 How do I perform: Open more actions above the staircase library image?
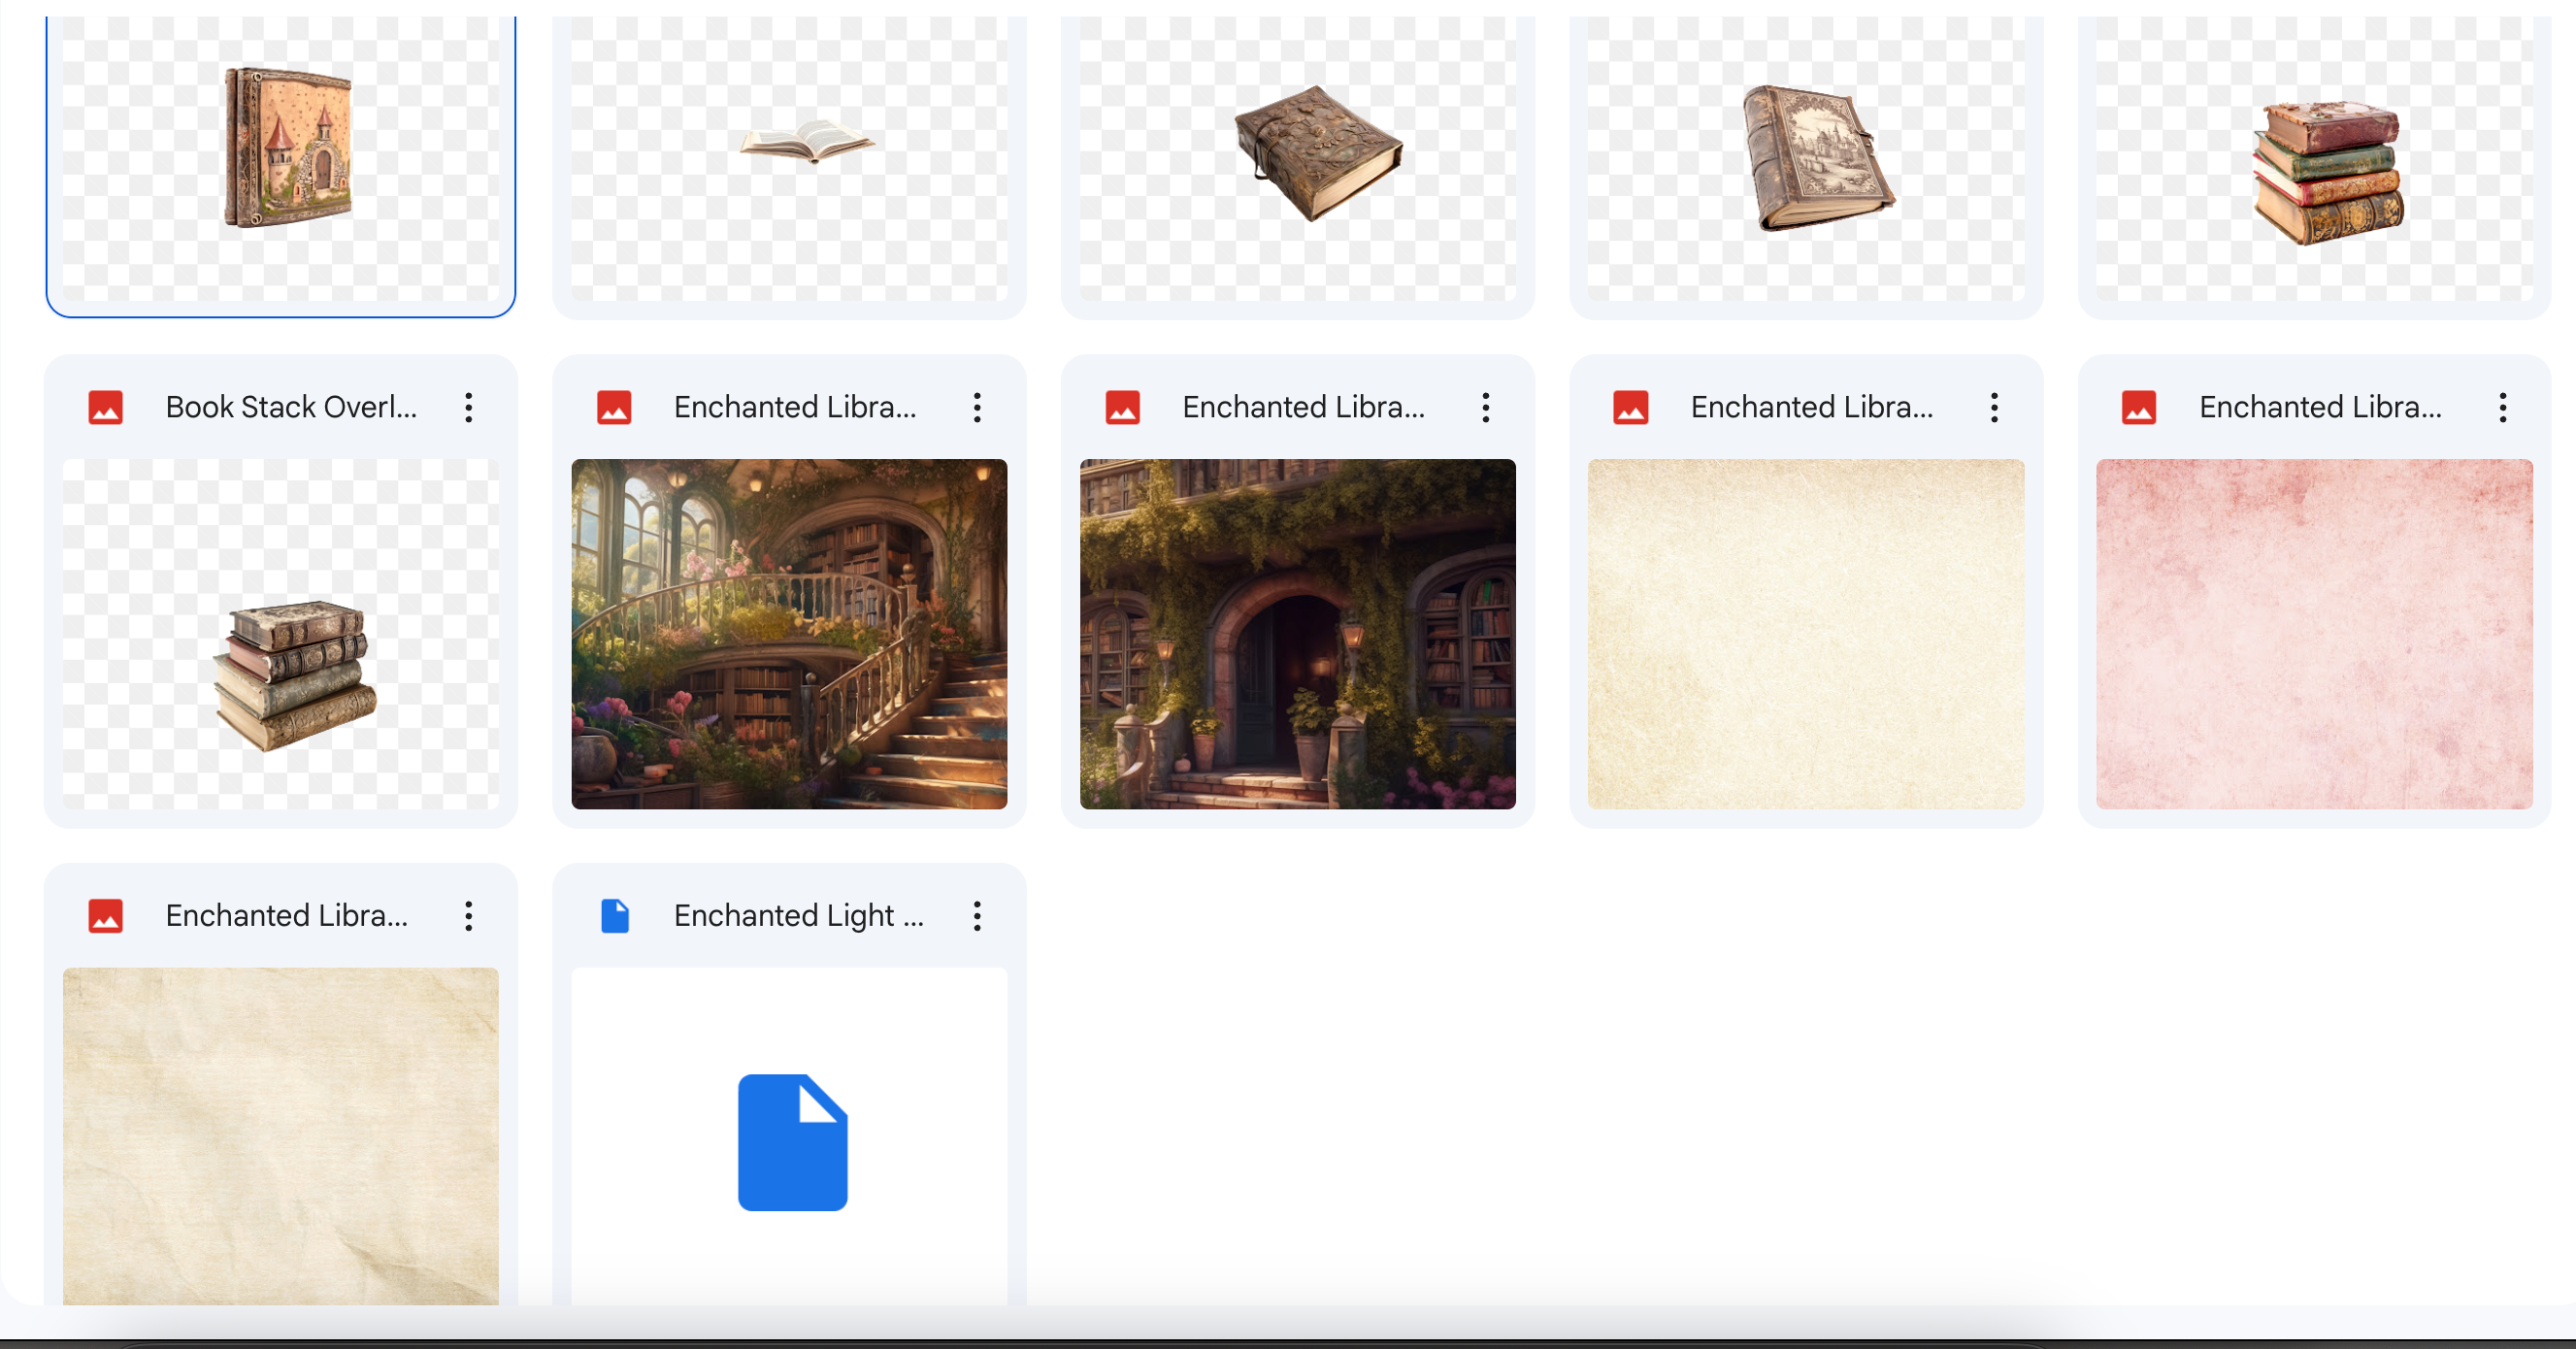tap(977, 407)
